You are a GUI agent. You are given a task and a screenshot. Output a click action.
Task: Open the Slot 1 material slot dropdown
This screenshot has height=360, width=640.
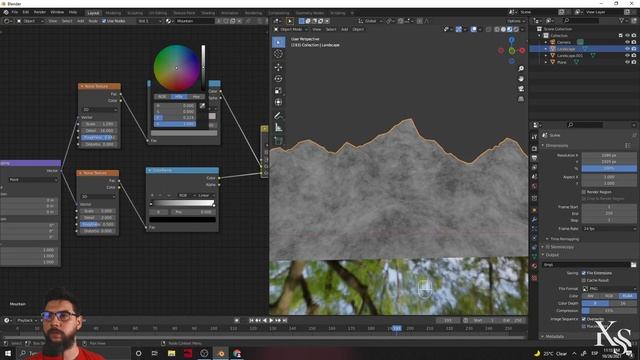(x=149, y=21)
